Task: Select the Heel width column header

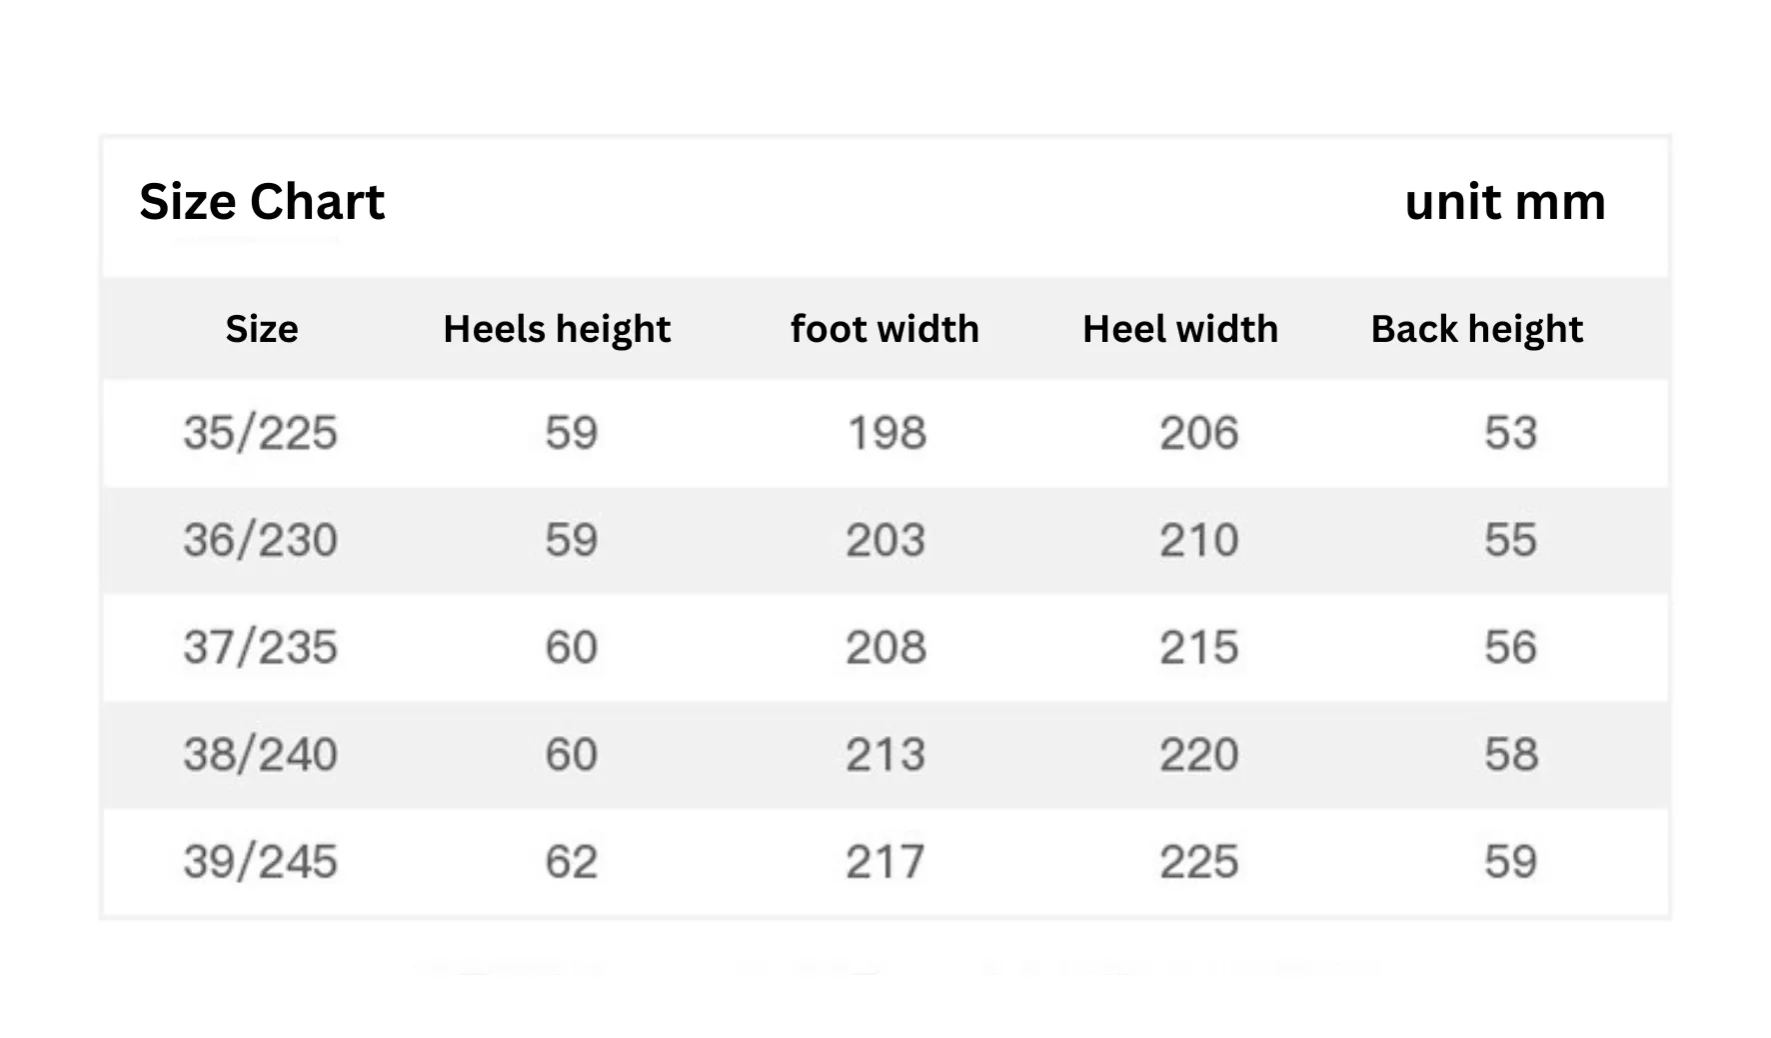Action: coord(1180,329)
